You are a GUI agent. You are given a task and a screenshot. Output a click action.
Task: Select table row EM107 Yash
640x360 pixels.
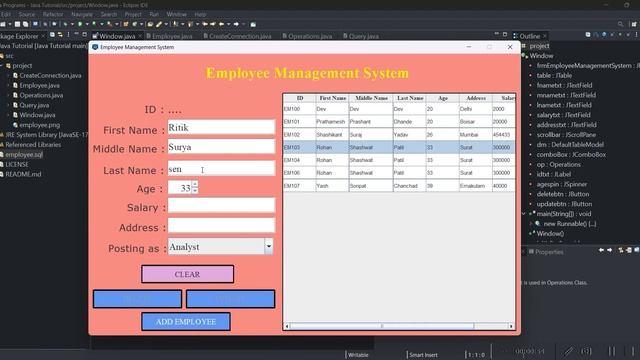point(399,186)
